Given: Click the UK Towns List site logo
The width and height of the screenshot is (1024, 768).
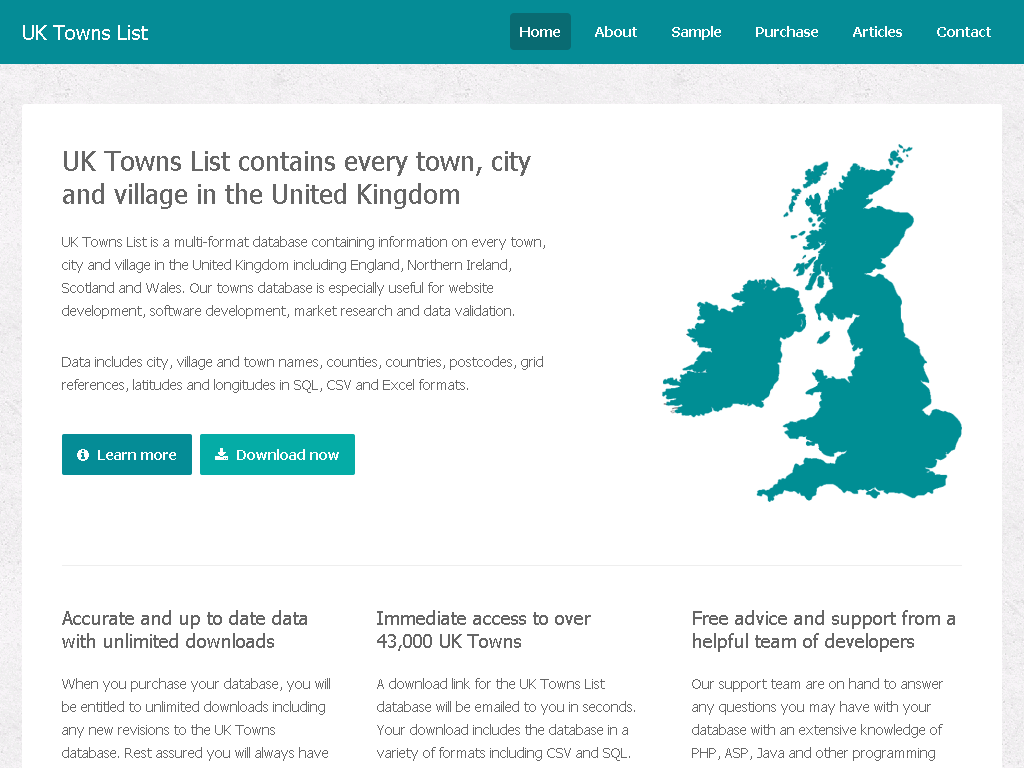Looking at the screenshot, I should click(85, 33).
